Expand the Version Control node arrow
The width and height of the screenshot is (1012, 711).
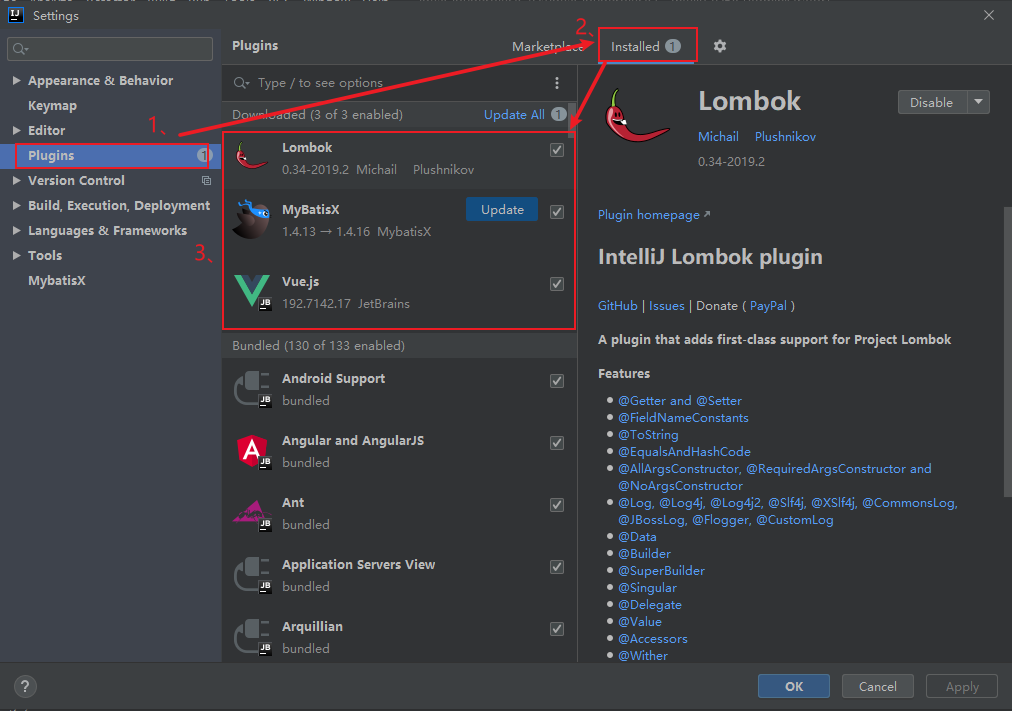[x=16, y=181]
